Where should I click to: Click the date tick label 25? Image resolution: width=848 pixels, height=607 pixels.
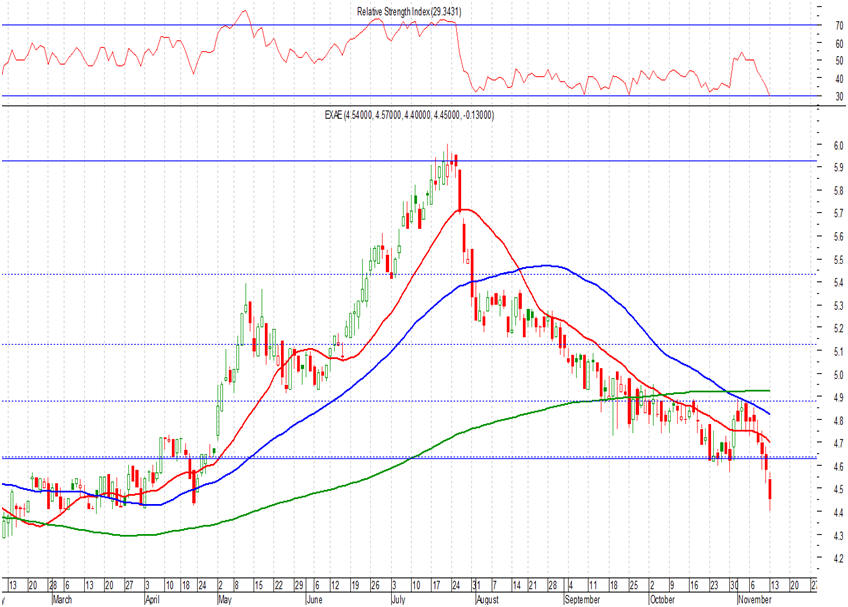(633, 585)
